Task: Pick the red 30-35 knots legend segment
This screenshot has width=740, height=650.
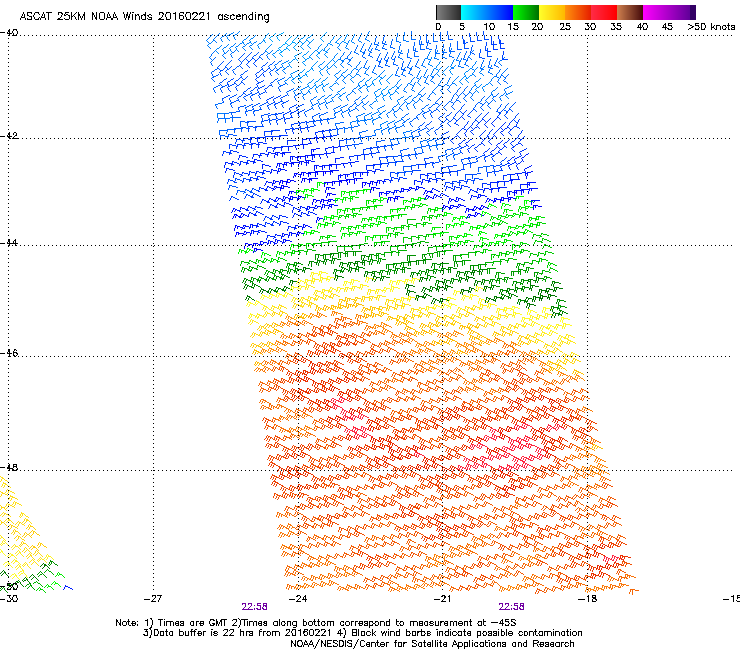Action: tap(604, 12)
